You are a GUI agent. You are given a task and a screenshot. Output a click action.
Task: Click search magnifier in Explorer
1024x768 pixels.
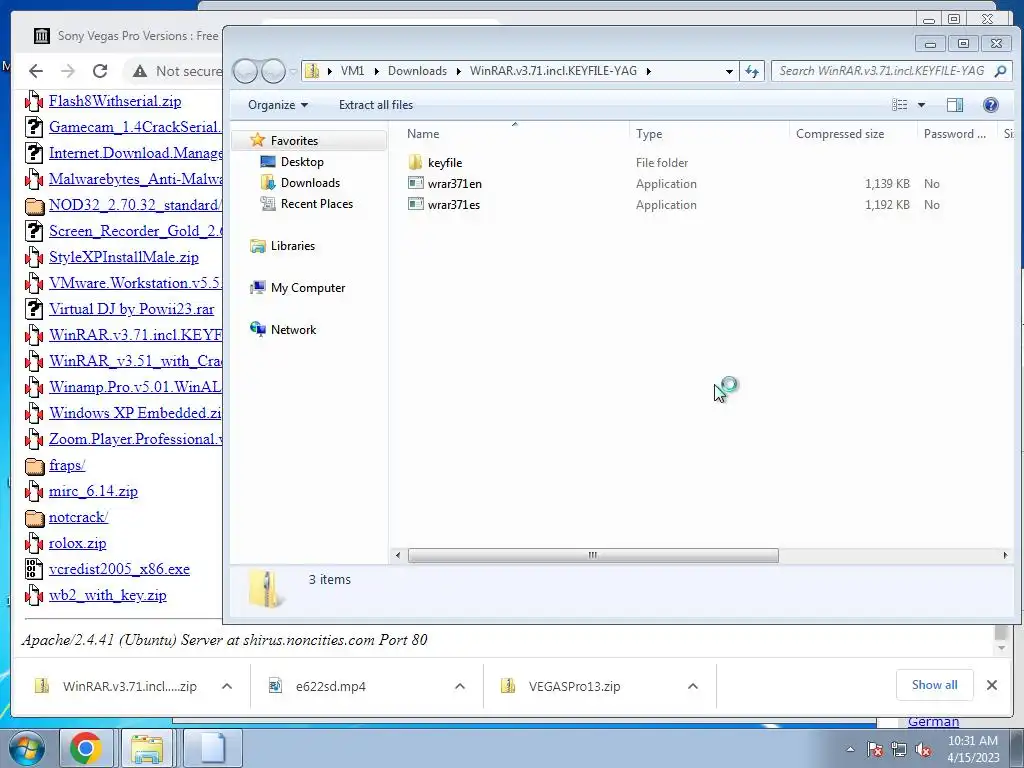1000,71
